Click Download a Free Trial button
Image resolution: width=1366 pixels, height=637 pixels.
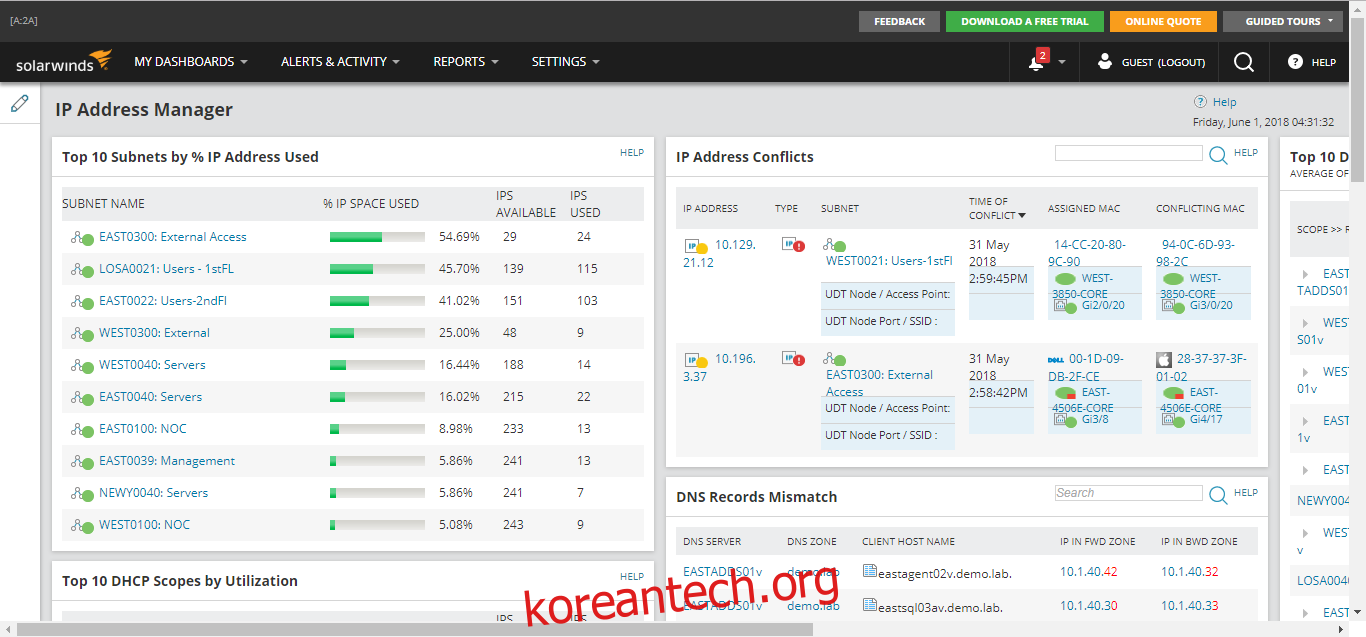(x=1025, y=21)
